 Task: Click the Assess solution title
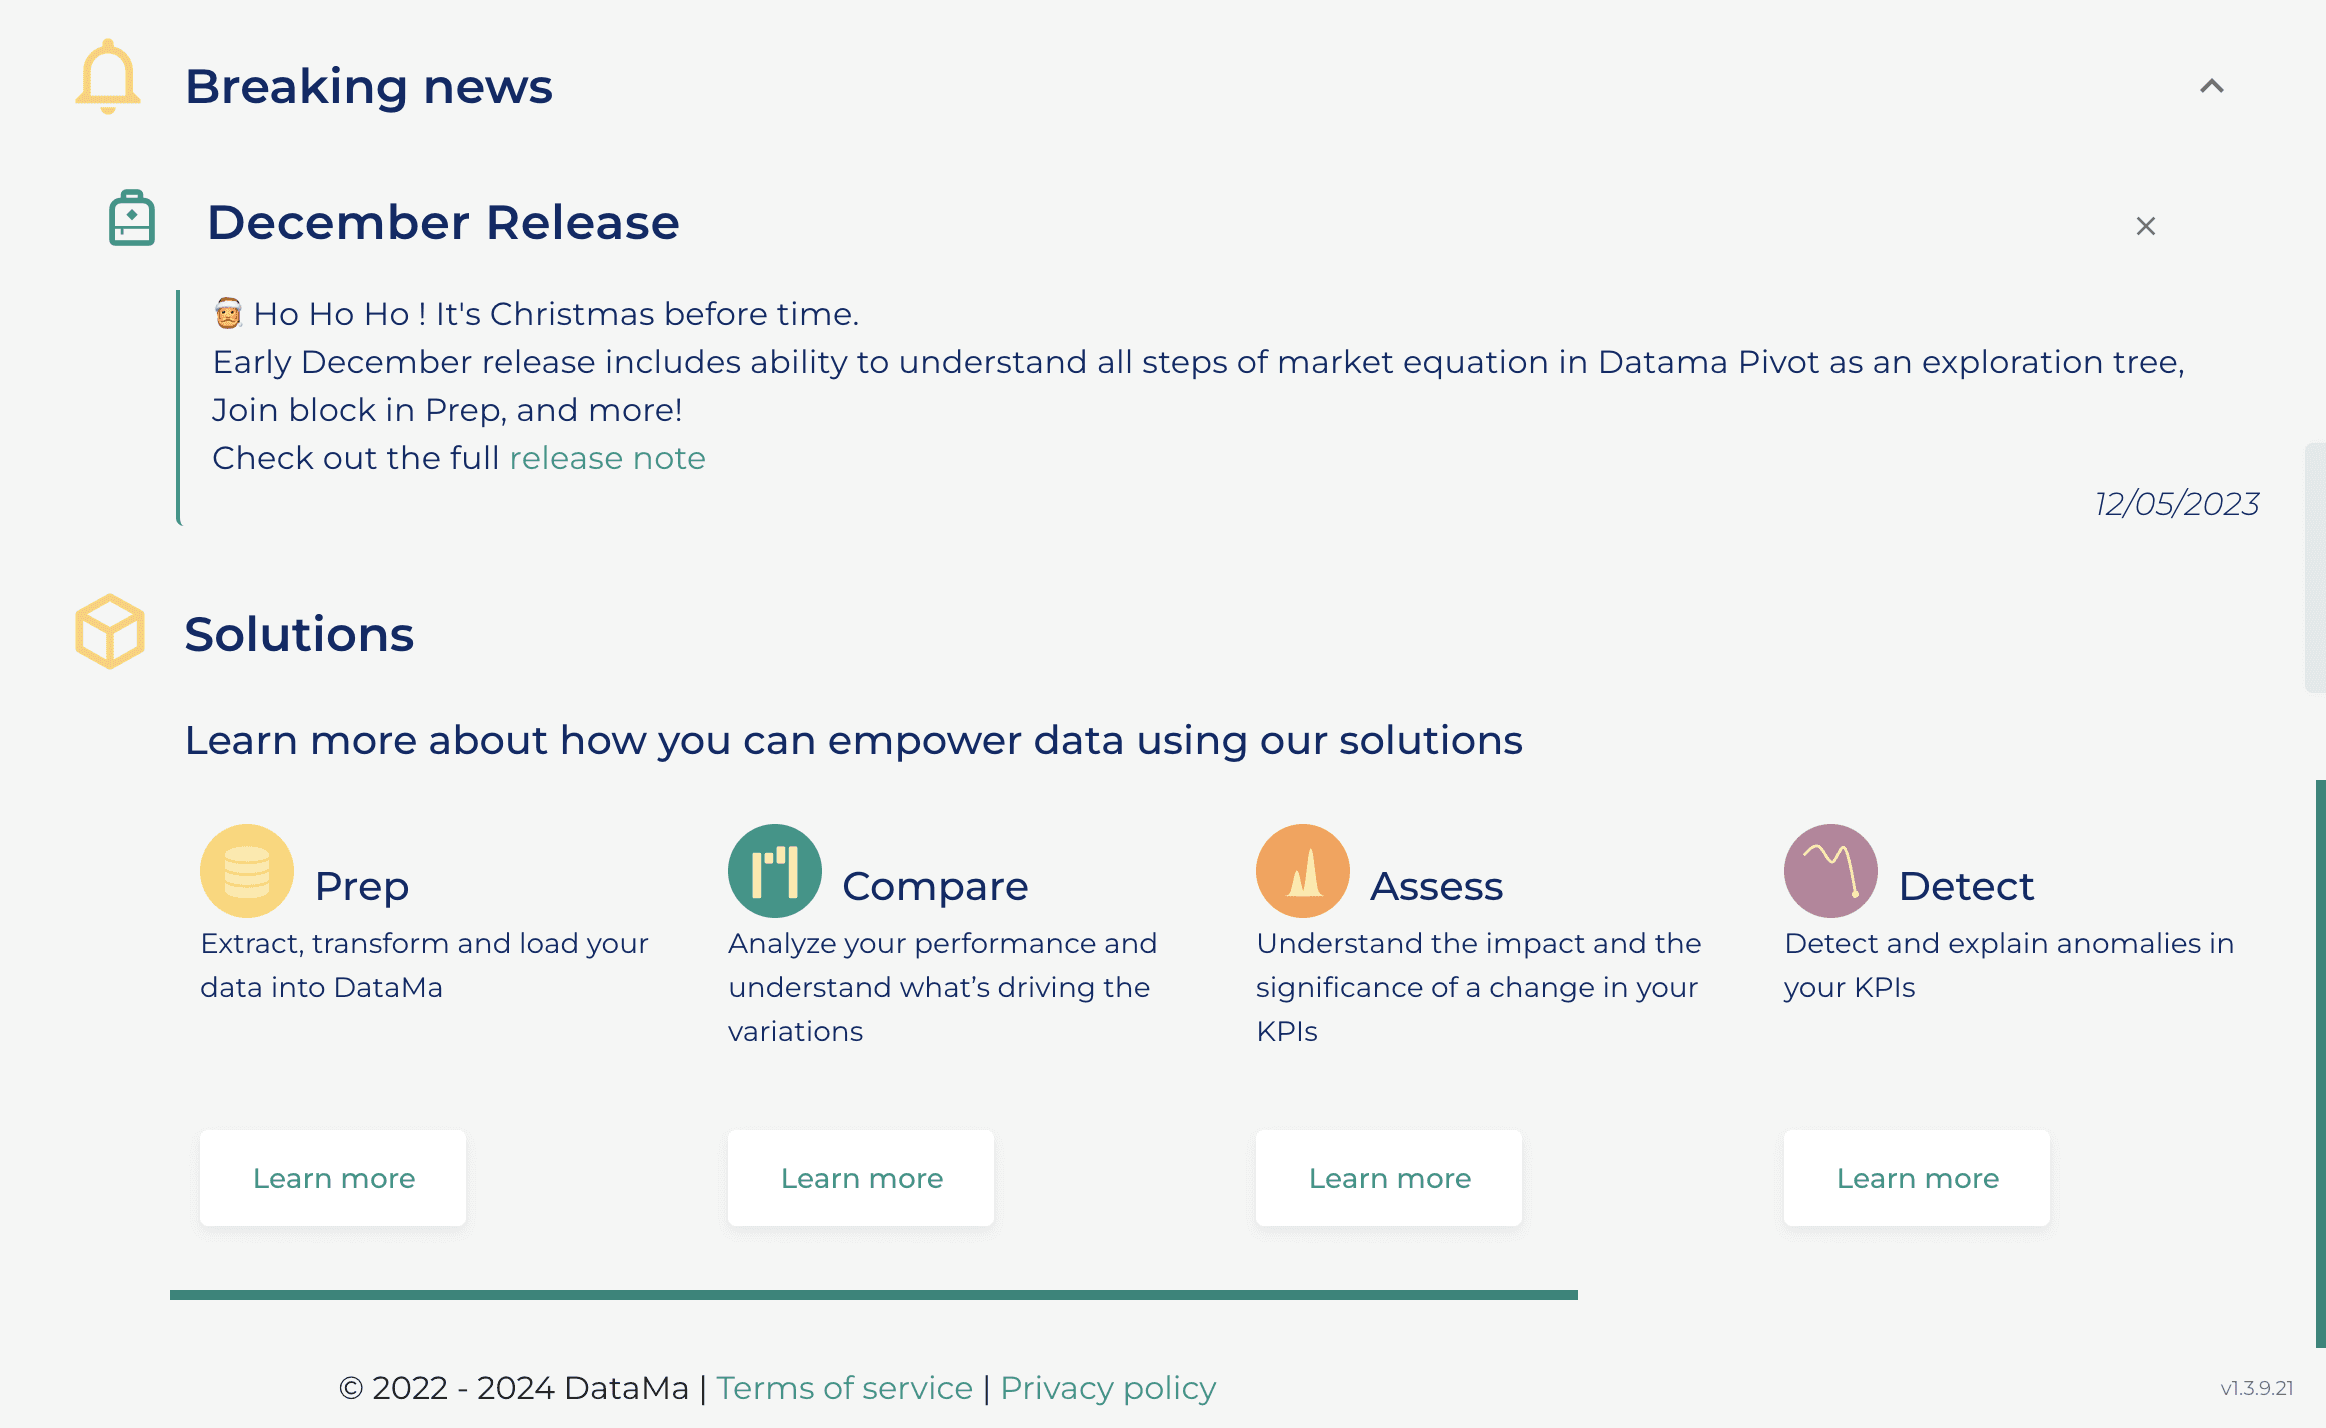[x=1437, y=886]
